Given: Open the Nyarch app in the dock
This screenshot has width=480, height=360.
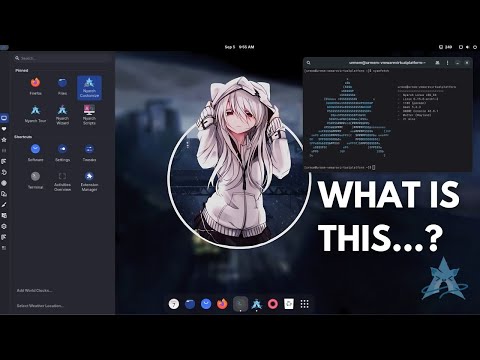Looking at the screenshot, I should point(256,304).
